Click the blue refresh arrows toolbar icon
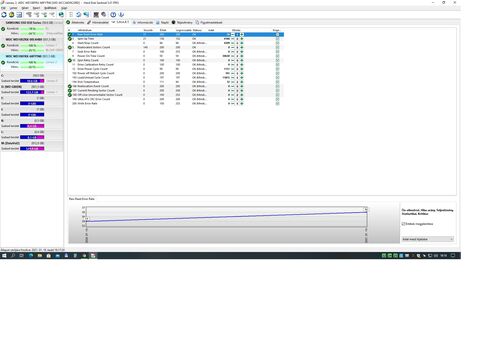Image resolution: width=480 pixels, height=360 pixels. click(x=4, y=15)
